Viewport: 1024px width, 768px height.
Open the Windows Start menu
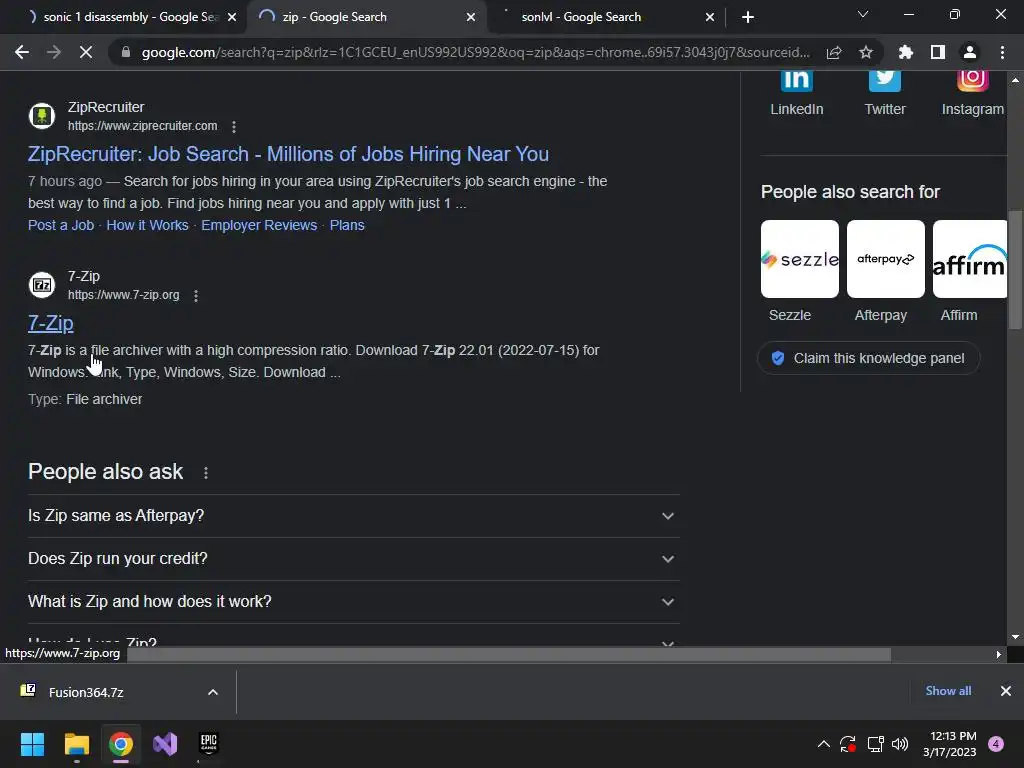pyautogui.click(x=32, y=744)
